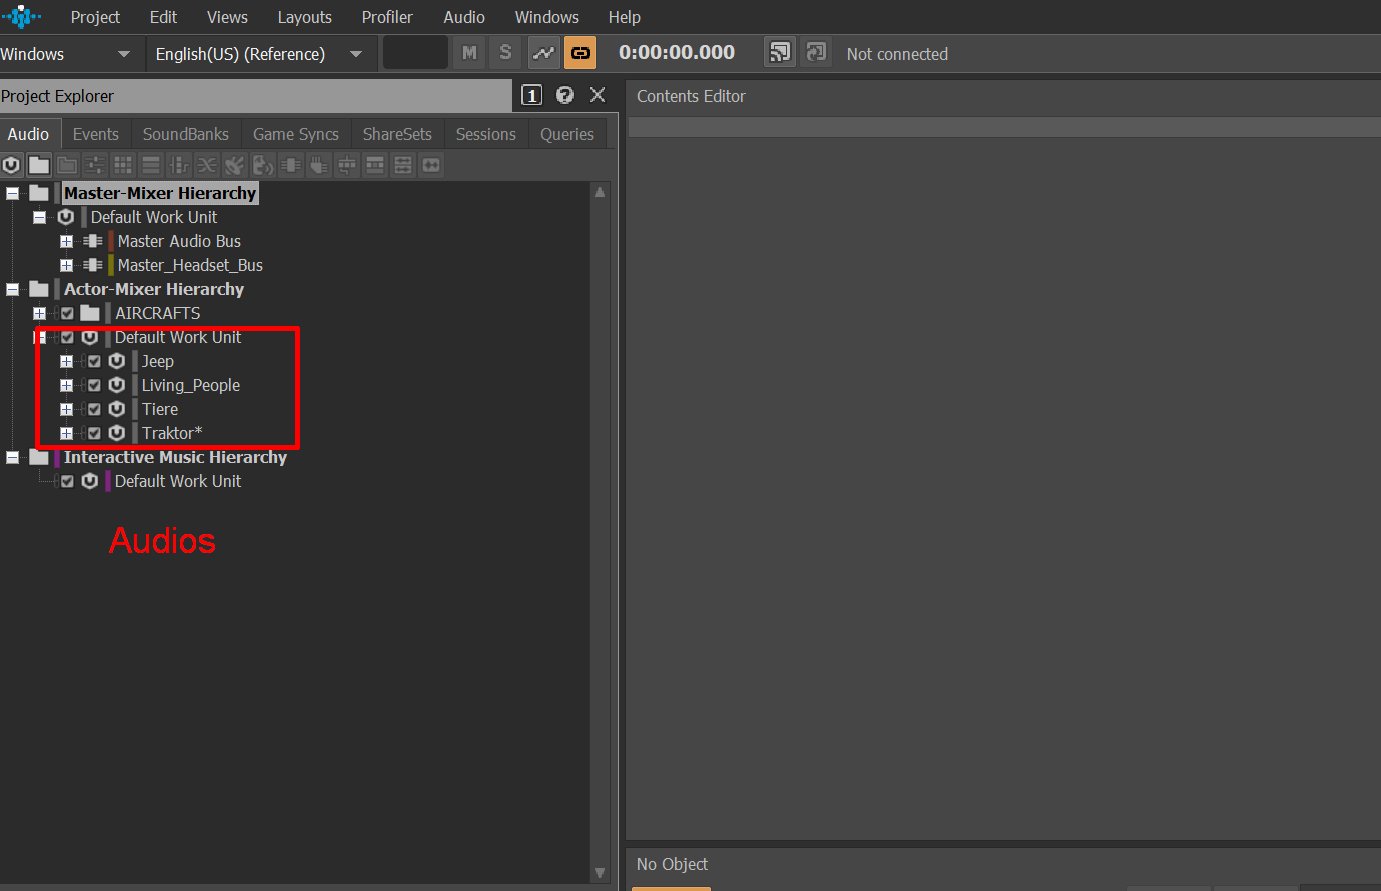Click the Music Playlist Container toolbar icon
Image resolution: width=1381 pixels, height=891 pixels.
coord(375,165)
